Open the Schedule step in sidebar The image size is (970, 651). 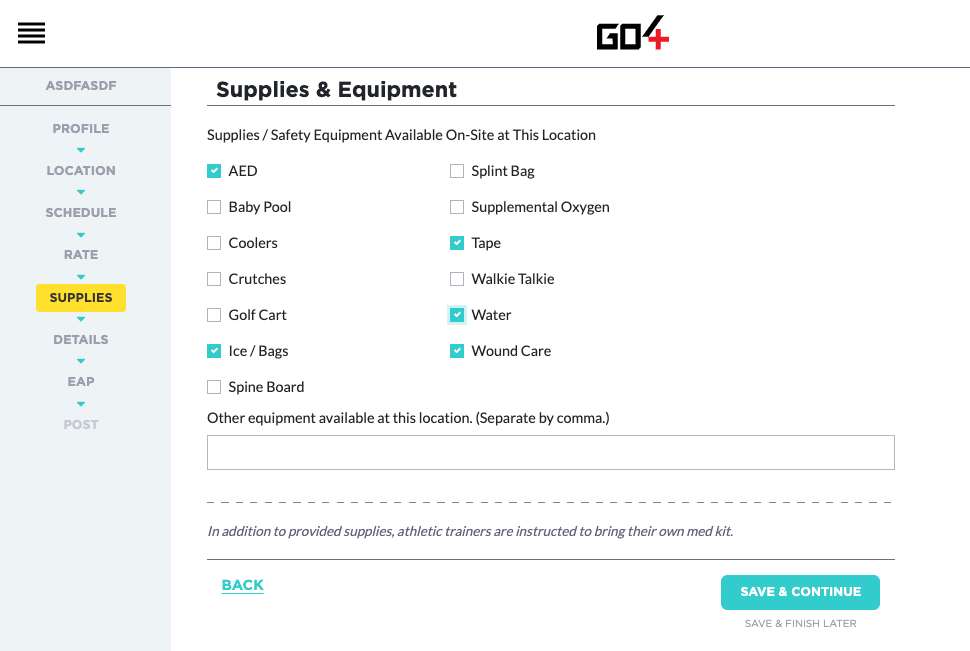tap(81, 212)
